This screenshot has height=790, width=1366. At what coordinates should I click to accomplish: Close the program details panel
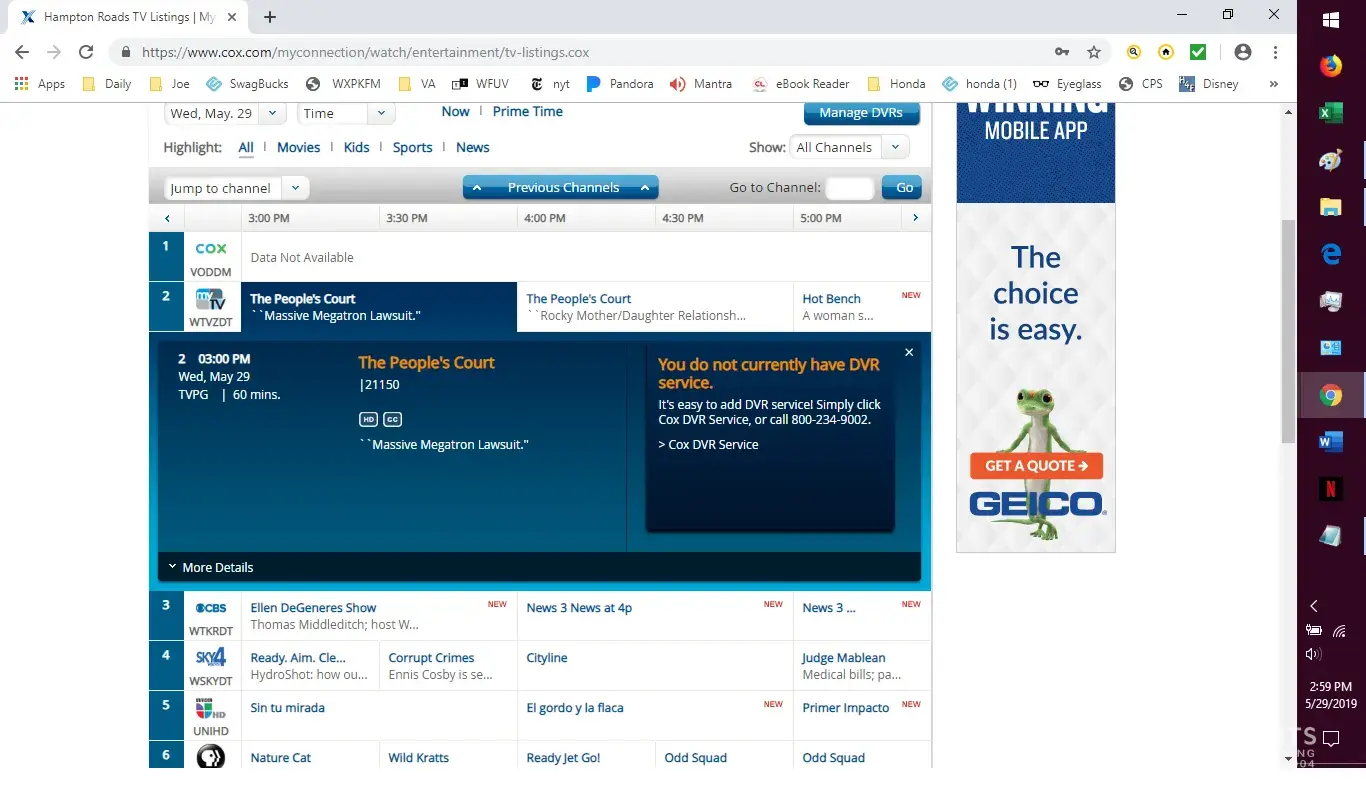(x=909, y=352)
